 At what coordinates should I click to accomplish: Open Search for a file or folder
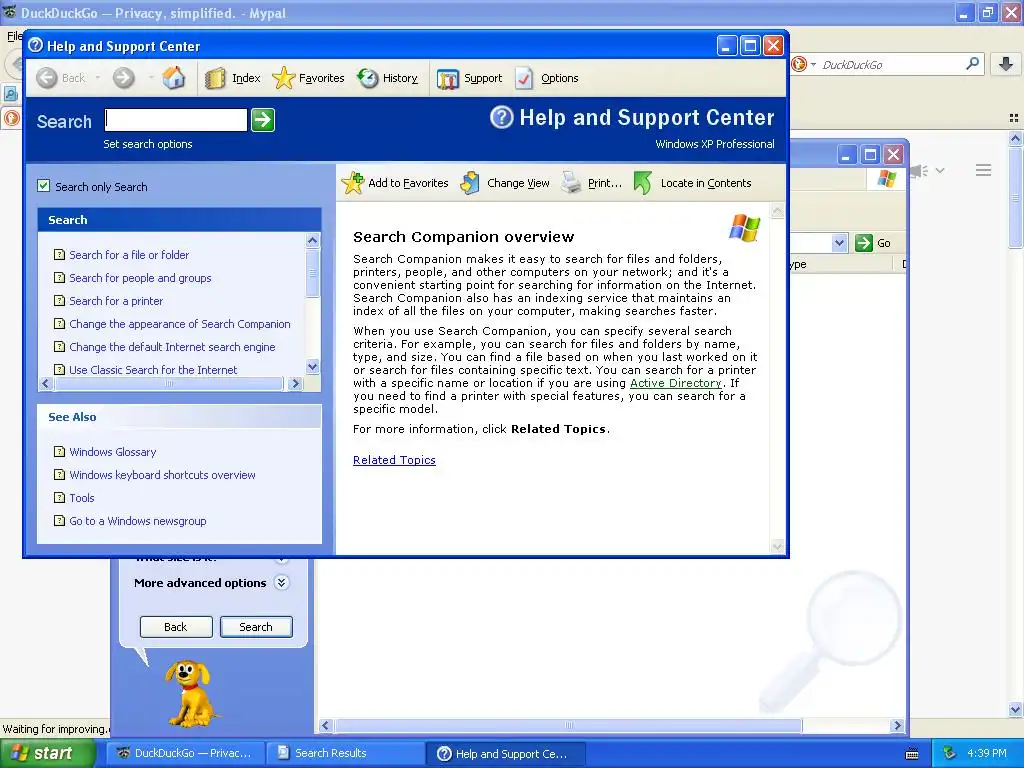(129, 255)
